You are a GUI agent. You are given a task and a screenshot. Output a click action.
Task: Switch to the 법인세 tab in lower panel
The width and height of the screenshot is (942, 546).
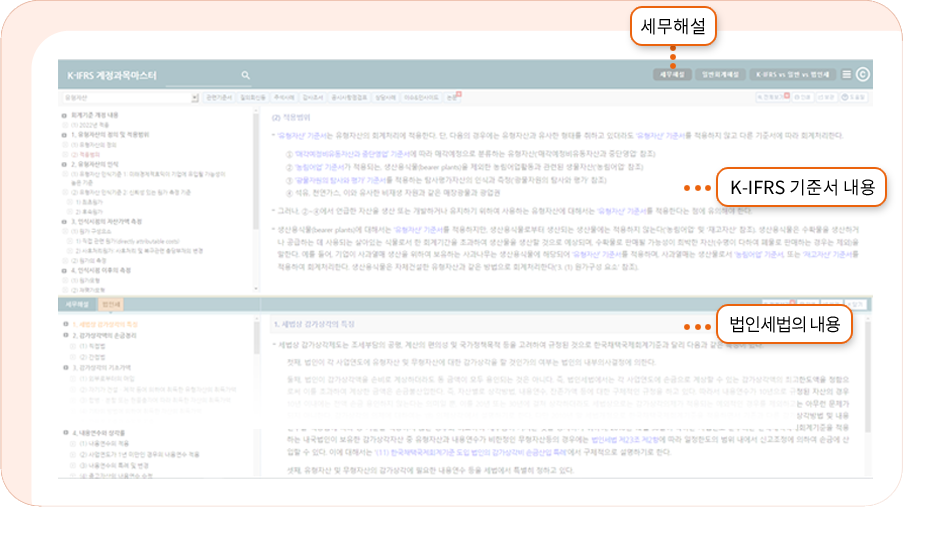(110, 303)
